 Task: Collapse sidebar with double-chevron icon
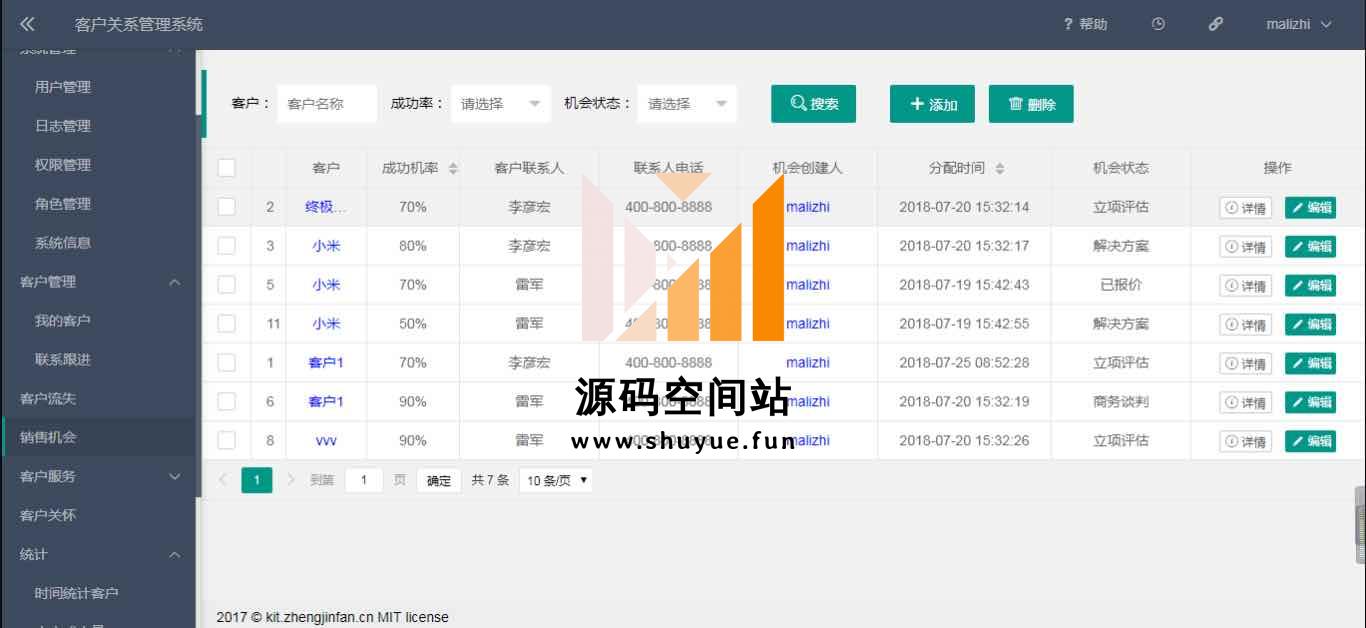click(27, 24)
